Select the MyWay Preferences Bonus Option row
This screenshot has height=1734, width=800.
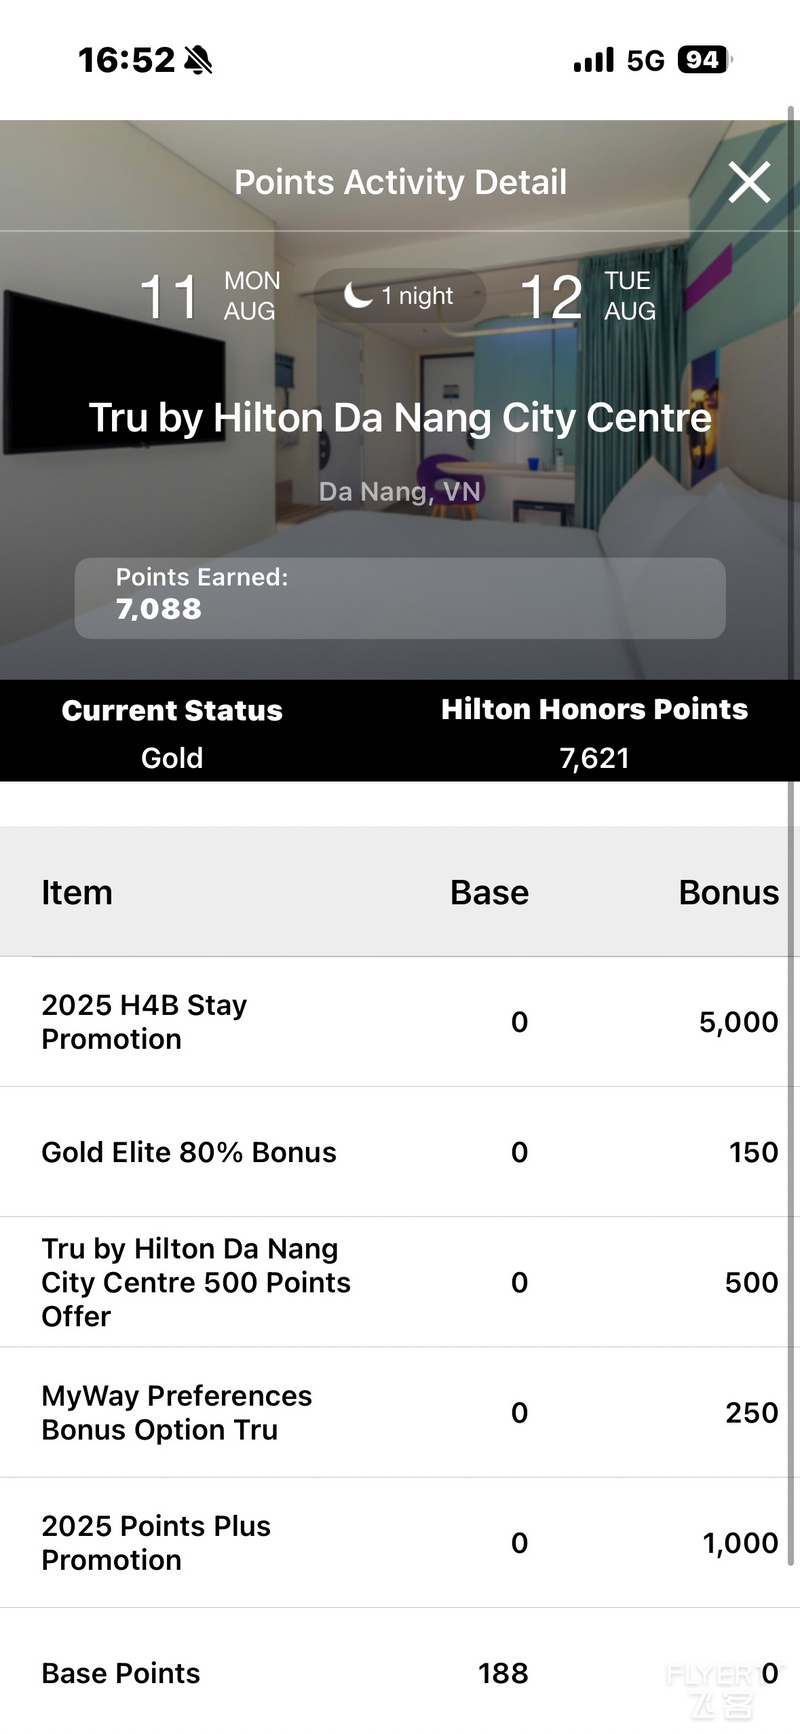(400, 1413)
